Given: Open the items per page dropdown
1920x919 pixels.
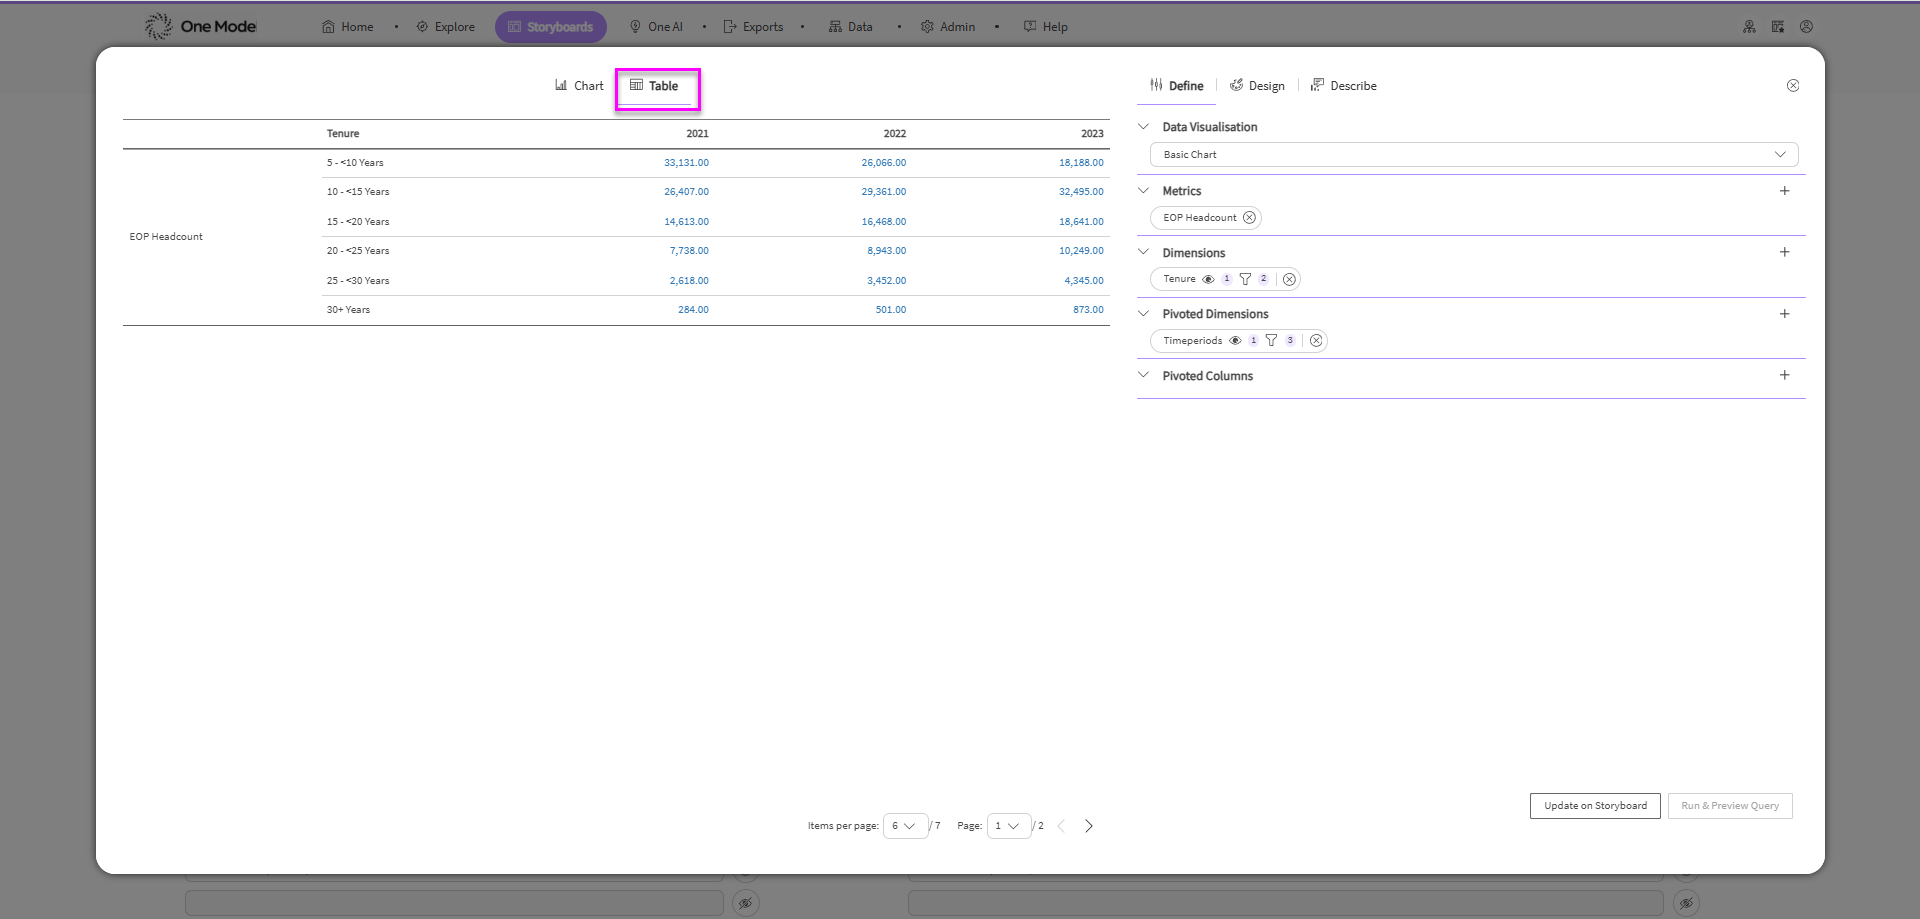Looking at the screenshot, I should point(904,826).
